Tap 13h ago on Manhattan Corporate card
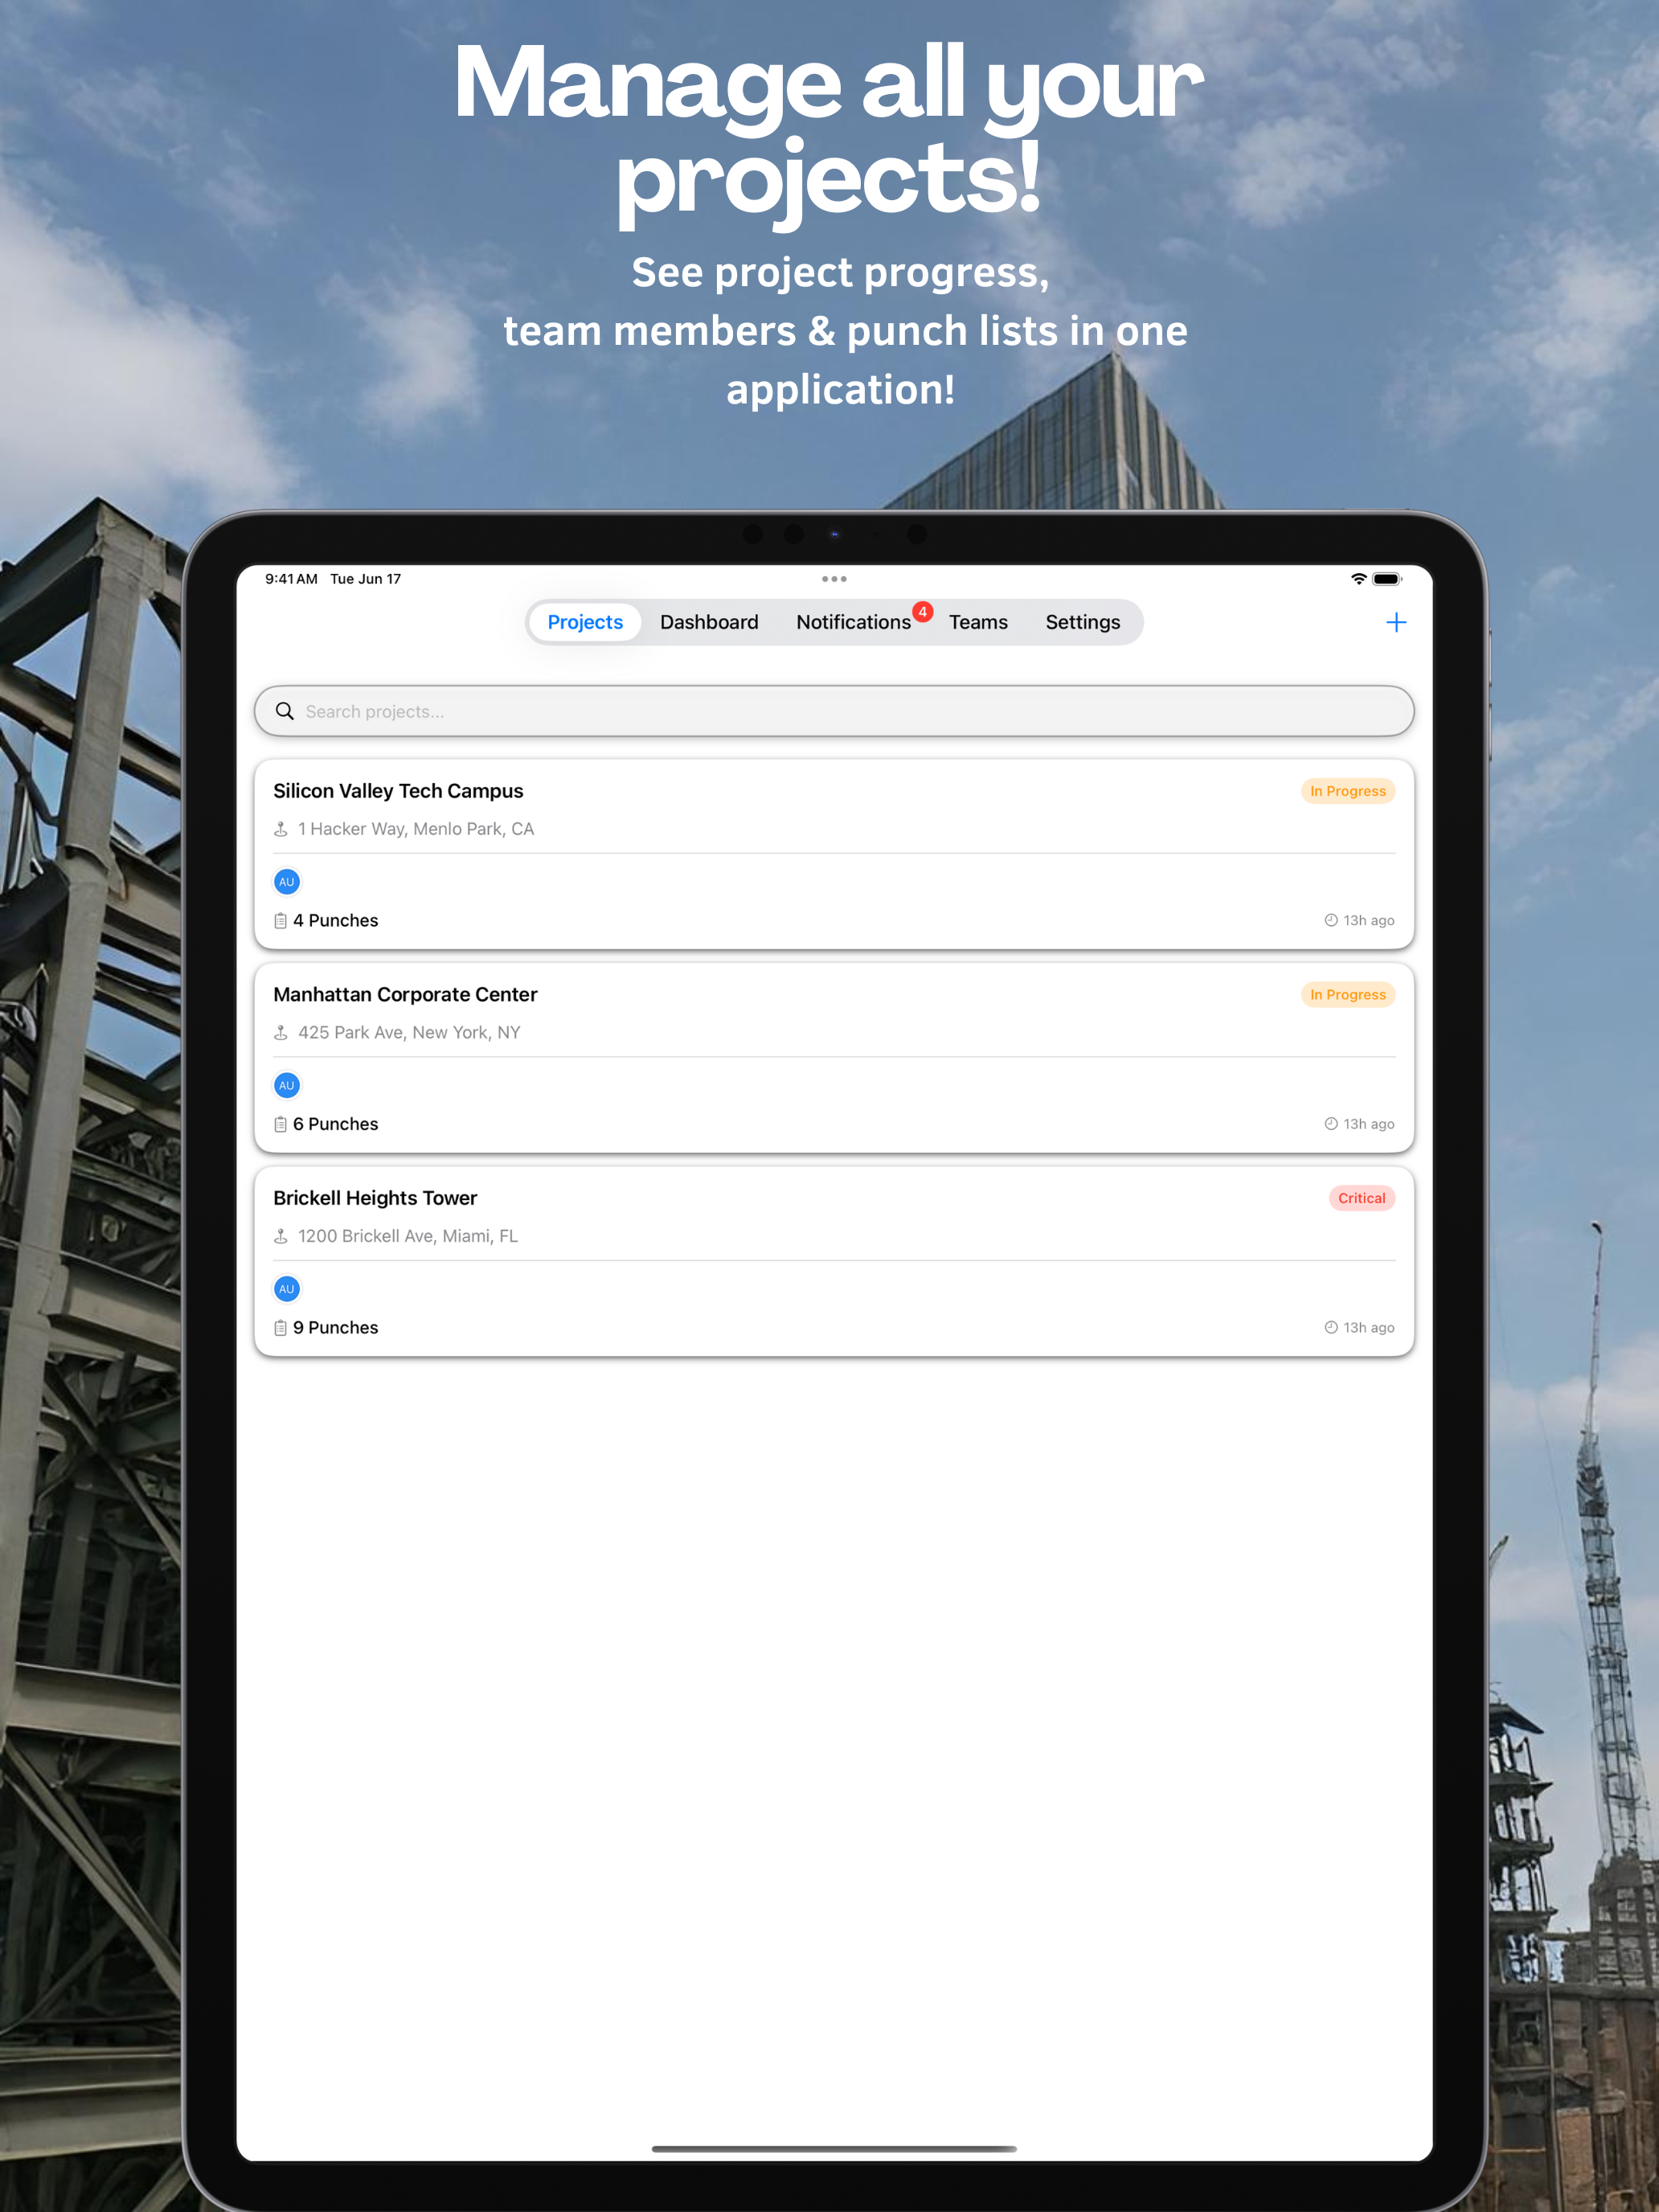1659x2212 pixels. tap(1369, 1124)
